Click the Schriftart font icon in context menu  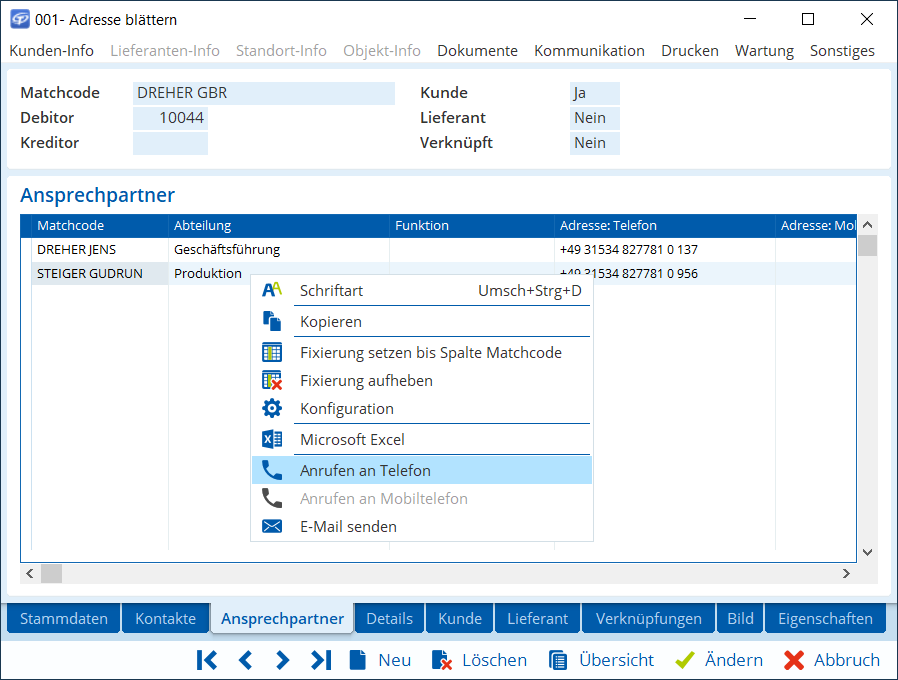click(x=272, y=290)
